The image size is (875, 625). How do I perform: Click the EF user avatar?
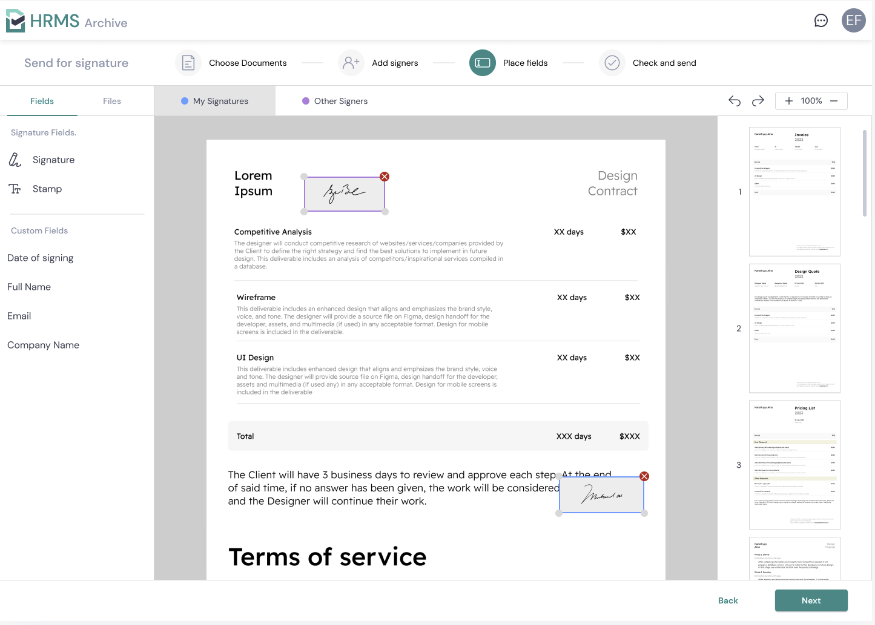coord(853,20)
